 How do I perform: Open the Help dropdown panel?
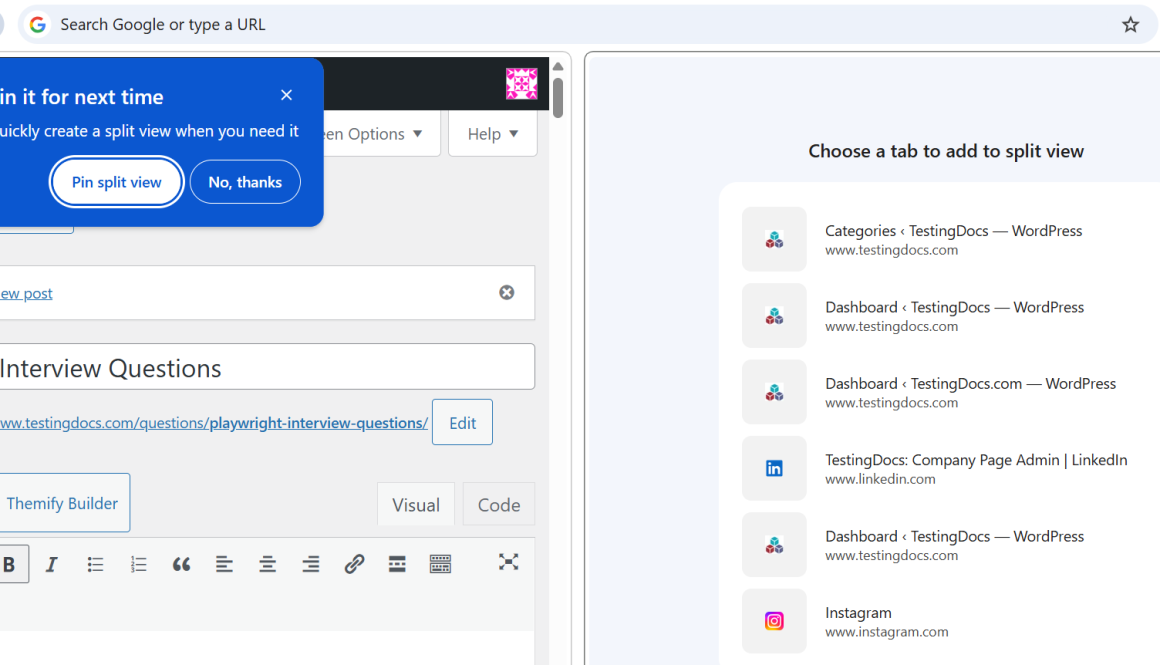[492, 134]
